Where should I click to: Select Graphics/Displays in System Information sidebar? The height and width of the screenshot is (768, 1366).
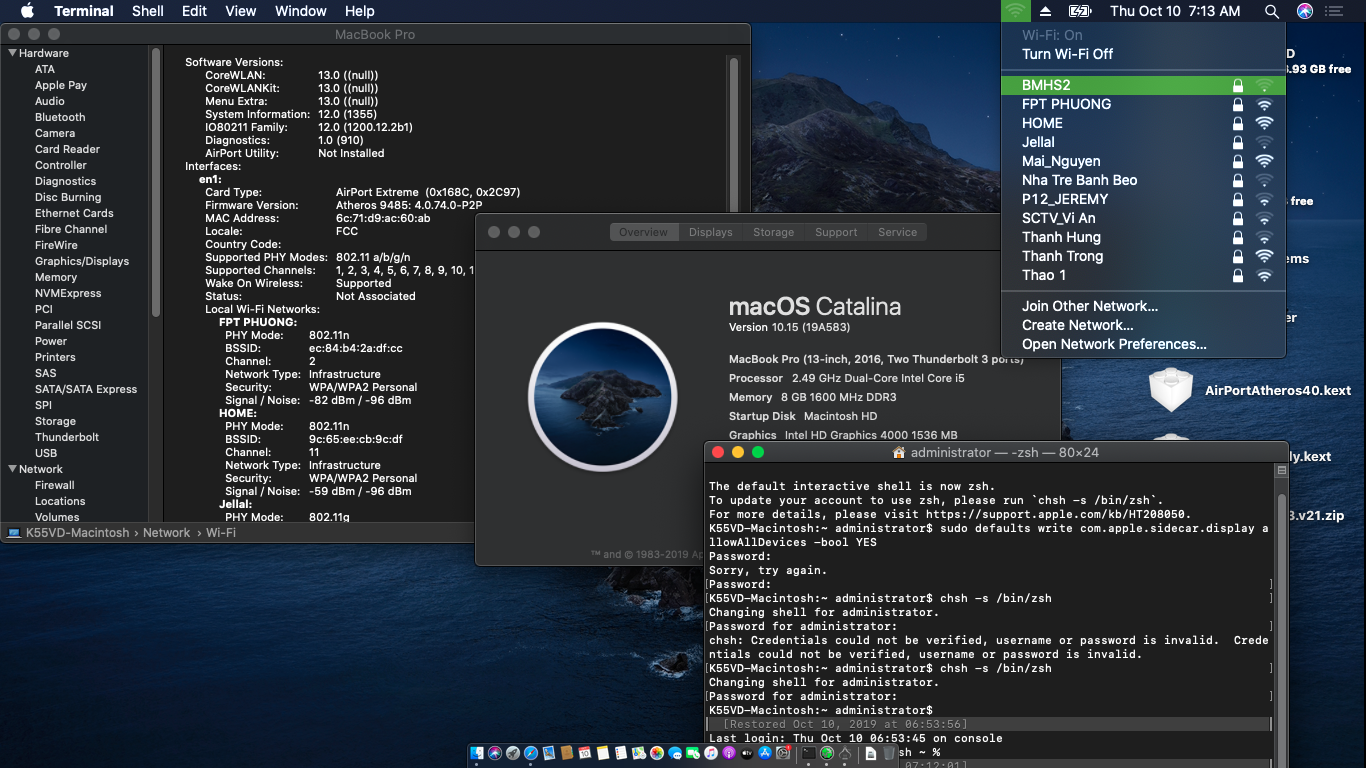[82, 261]
